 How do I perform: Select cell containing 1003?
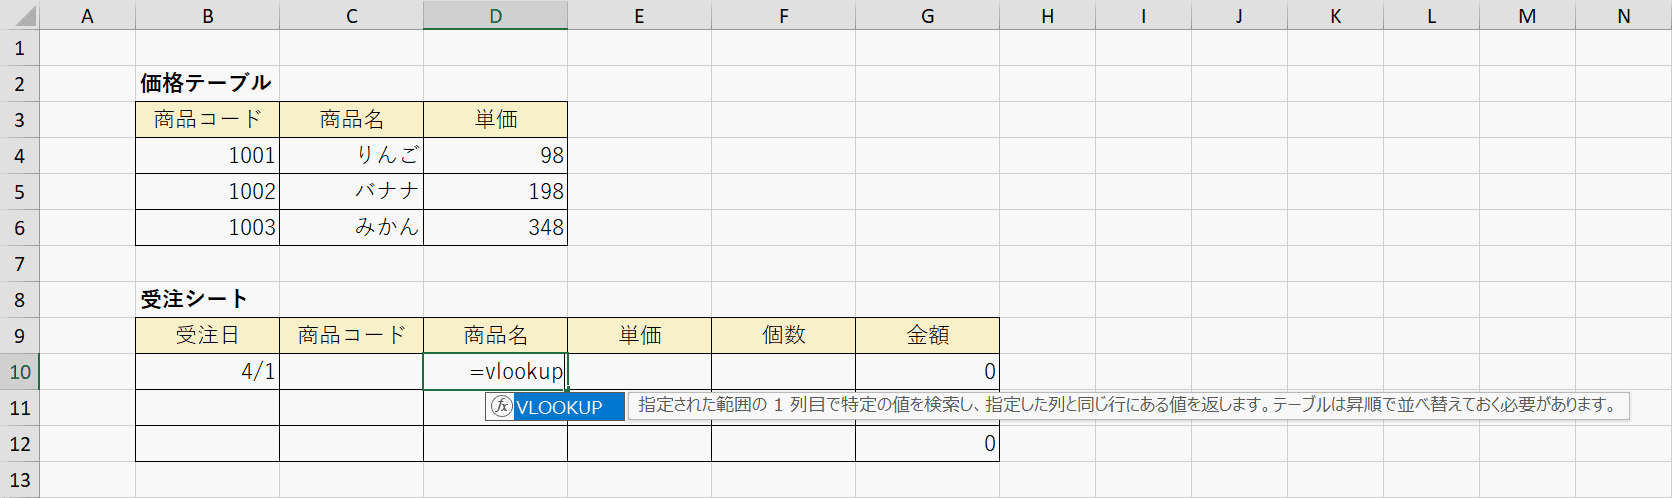[x=207, y=227]
